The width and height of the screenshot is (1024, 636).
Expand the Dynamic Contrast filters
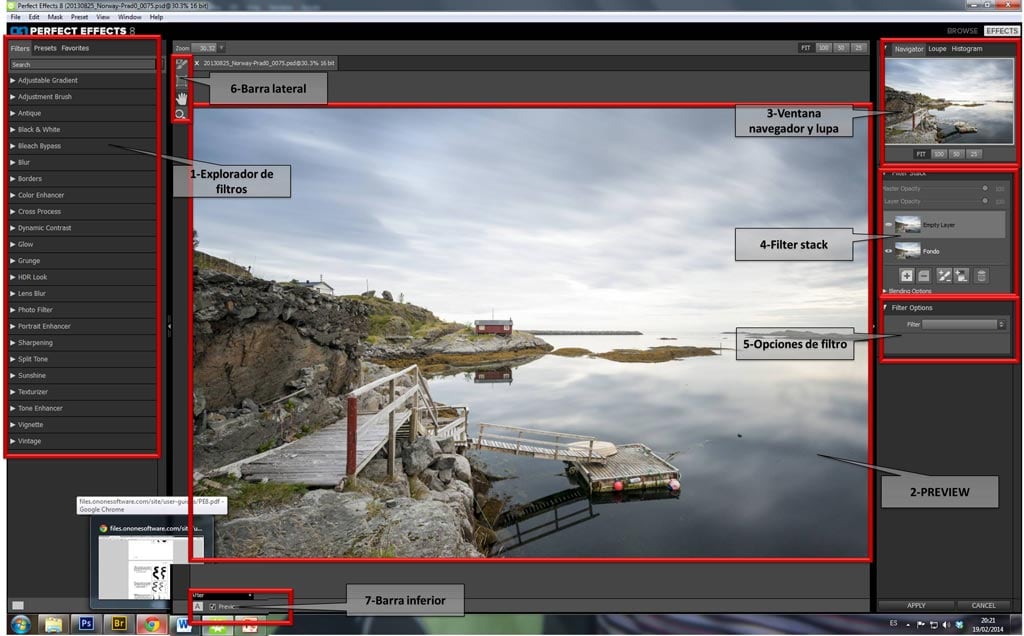click(12, 228)
